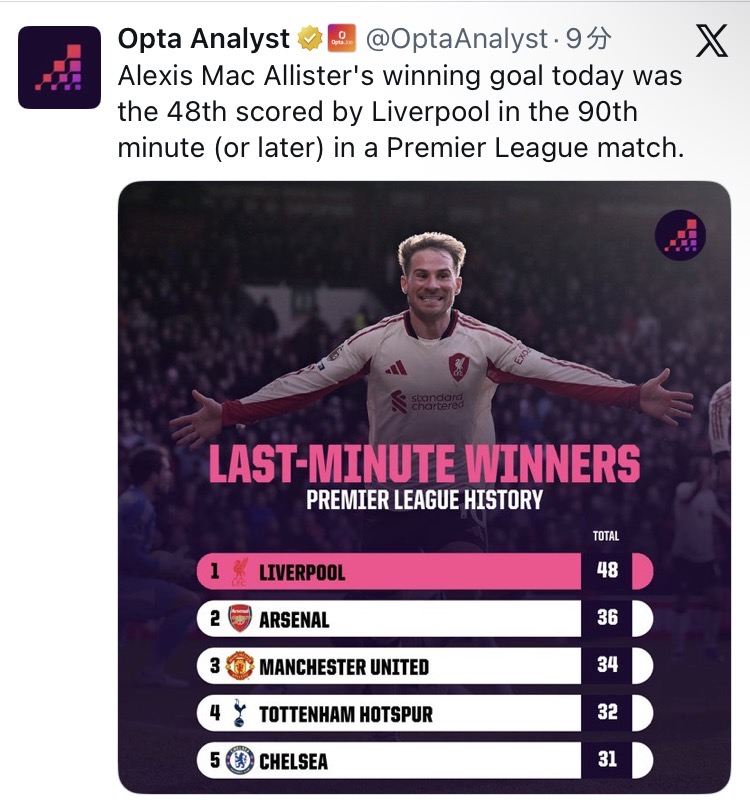Select the Chelsea total of 31

[607, 761]
